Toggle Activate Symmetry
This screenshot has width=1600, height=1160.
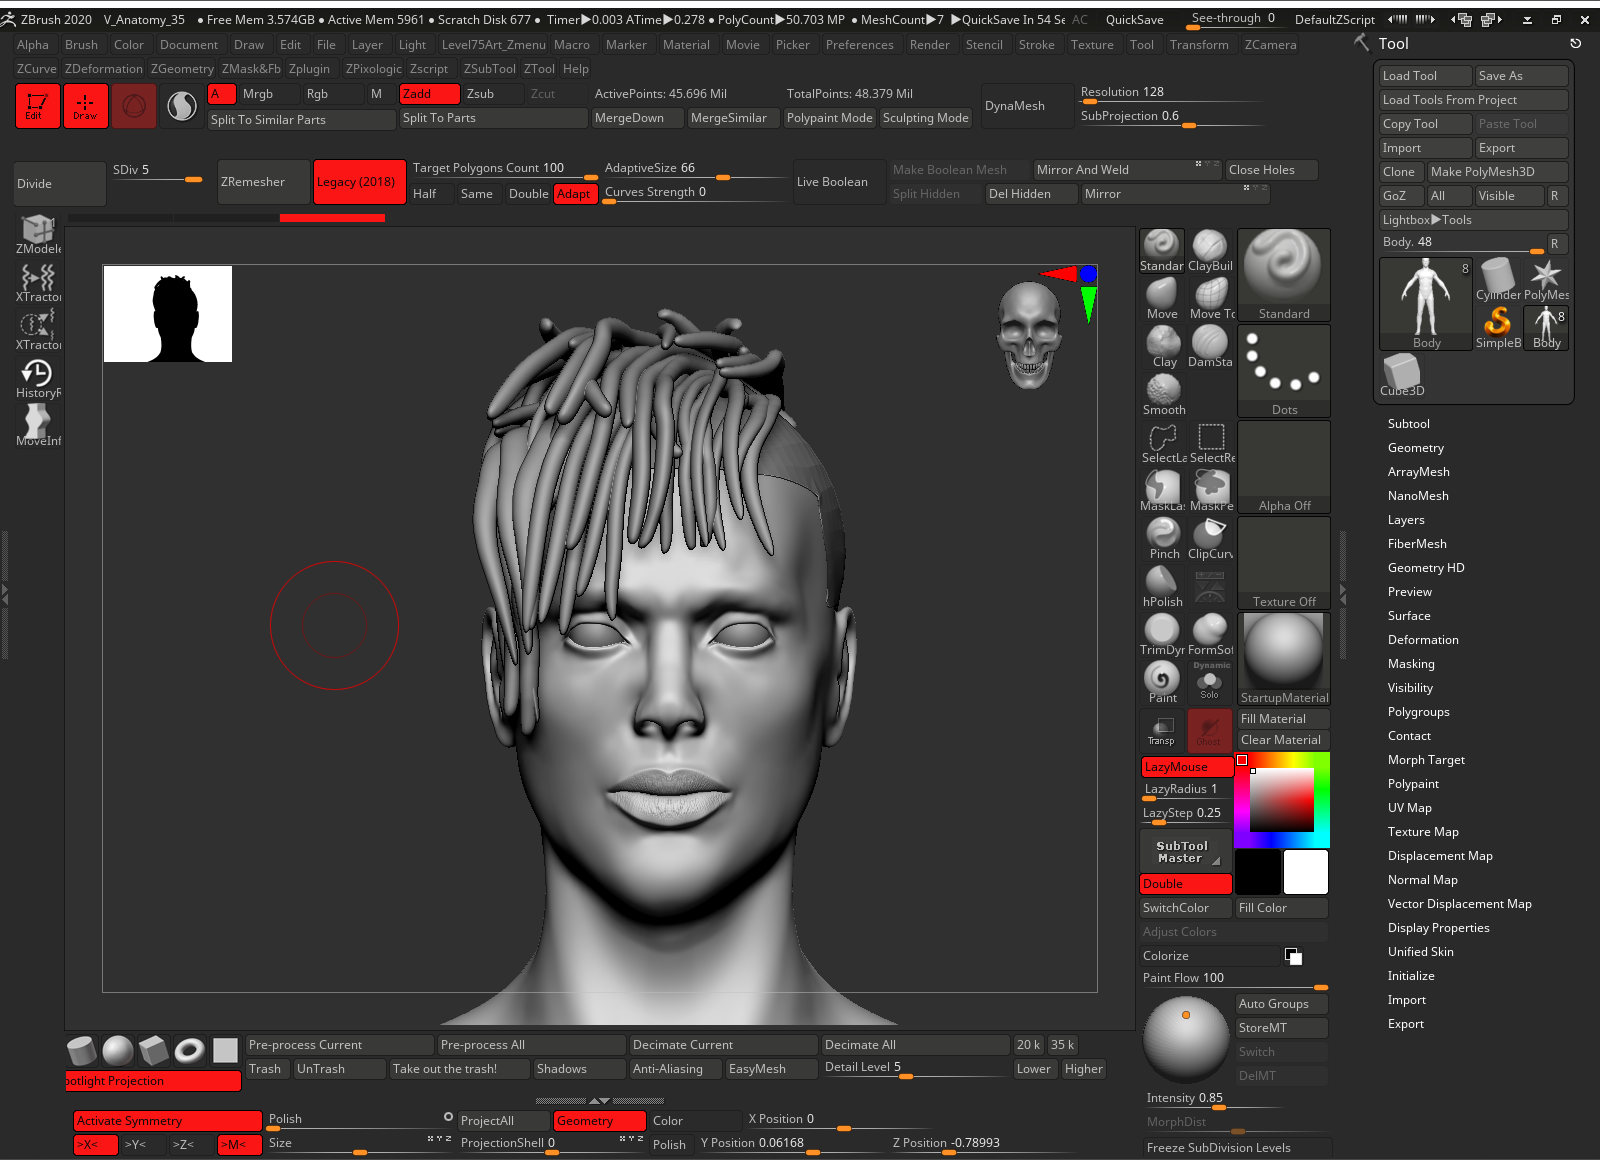(168, 1121)
